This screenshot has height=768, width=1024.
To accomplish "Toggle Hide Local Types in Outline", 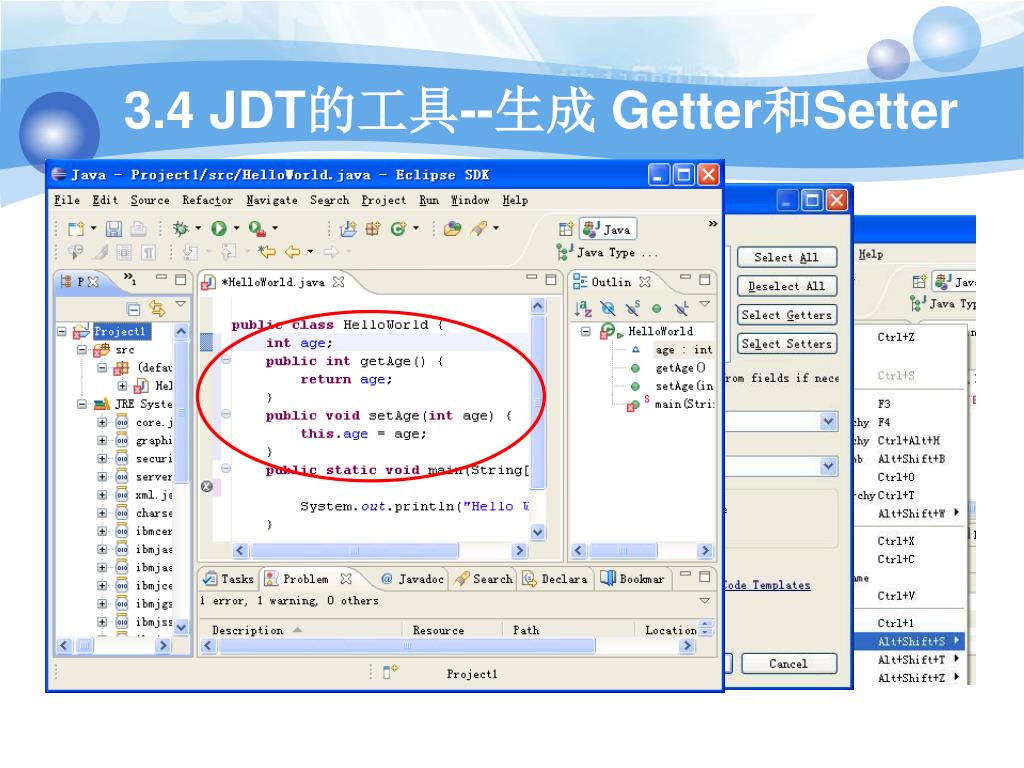I will pos(681,308).
